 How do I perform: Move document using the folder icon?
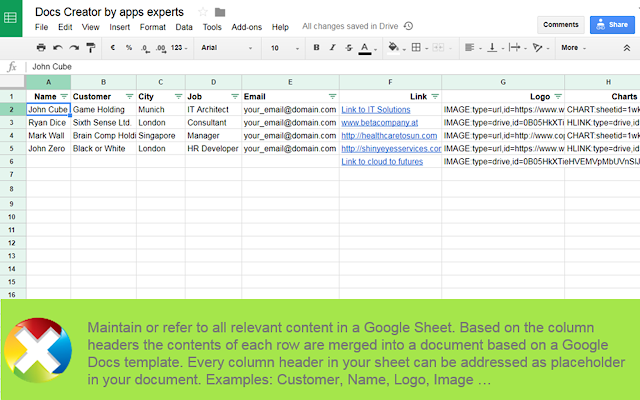click(x=220, y=12)
